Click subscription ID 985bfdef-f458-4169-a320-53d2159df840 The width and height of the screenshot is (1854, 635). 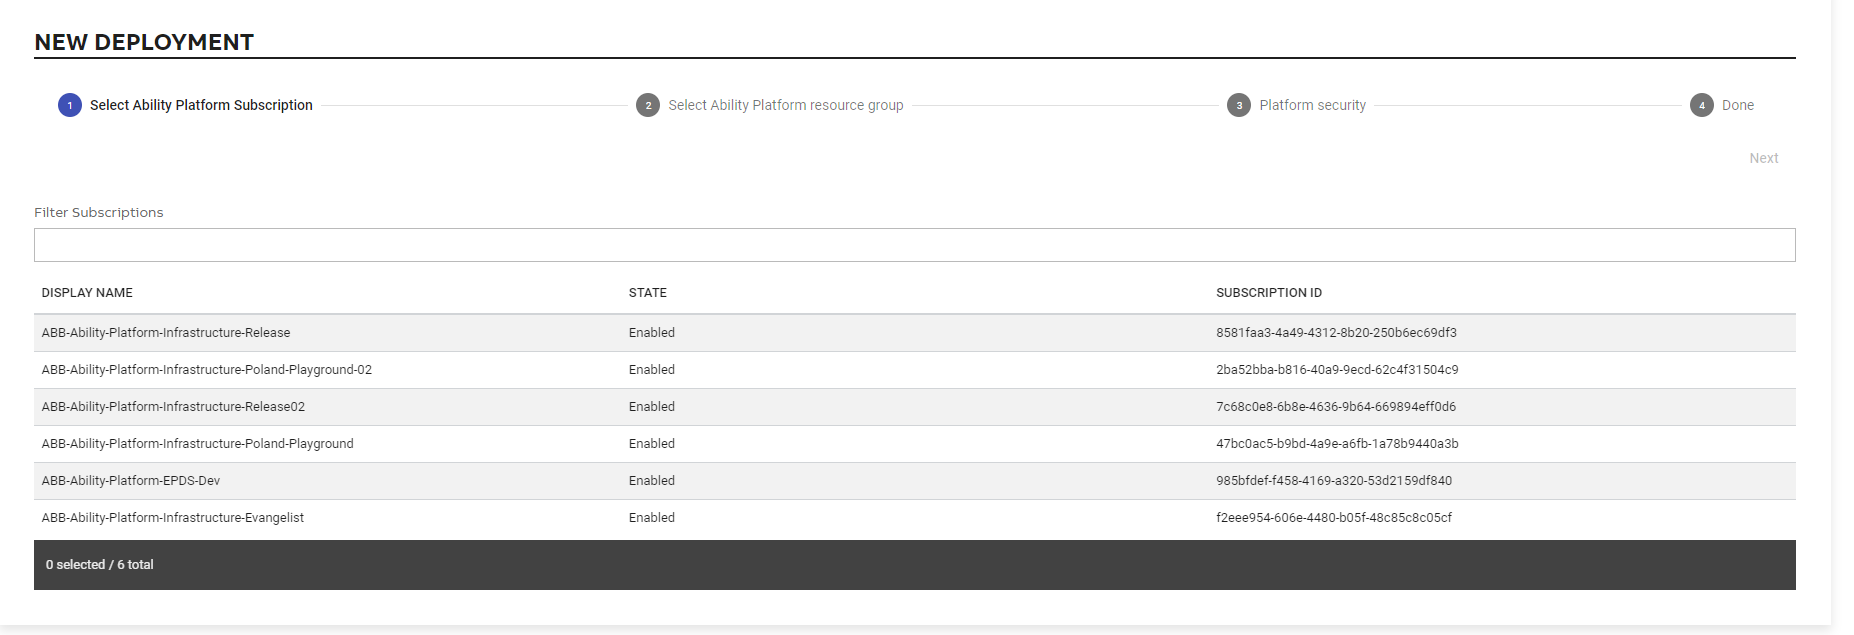(1334, 481)
